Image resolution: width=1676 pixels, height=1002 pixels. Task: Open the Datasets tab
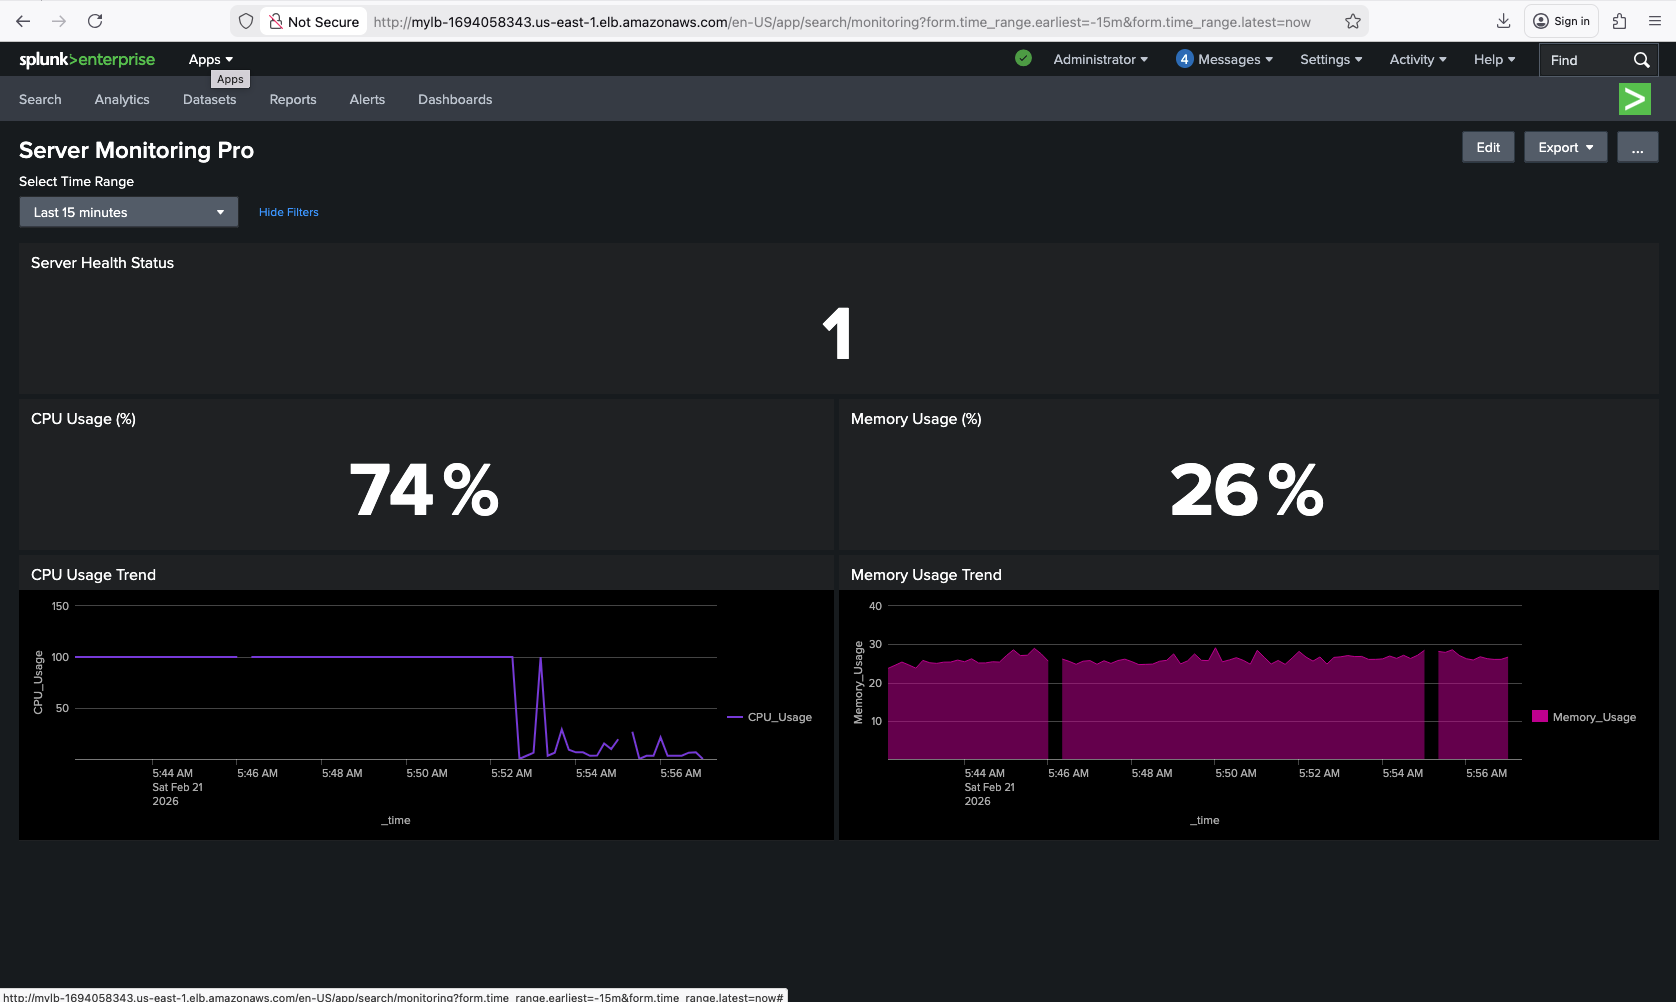(210, 99)
